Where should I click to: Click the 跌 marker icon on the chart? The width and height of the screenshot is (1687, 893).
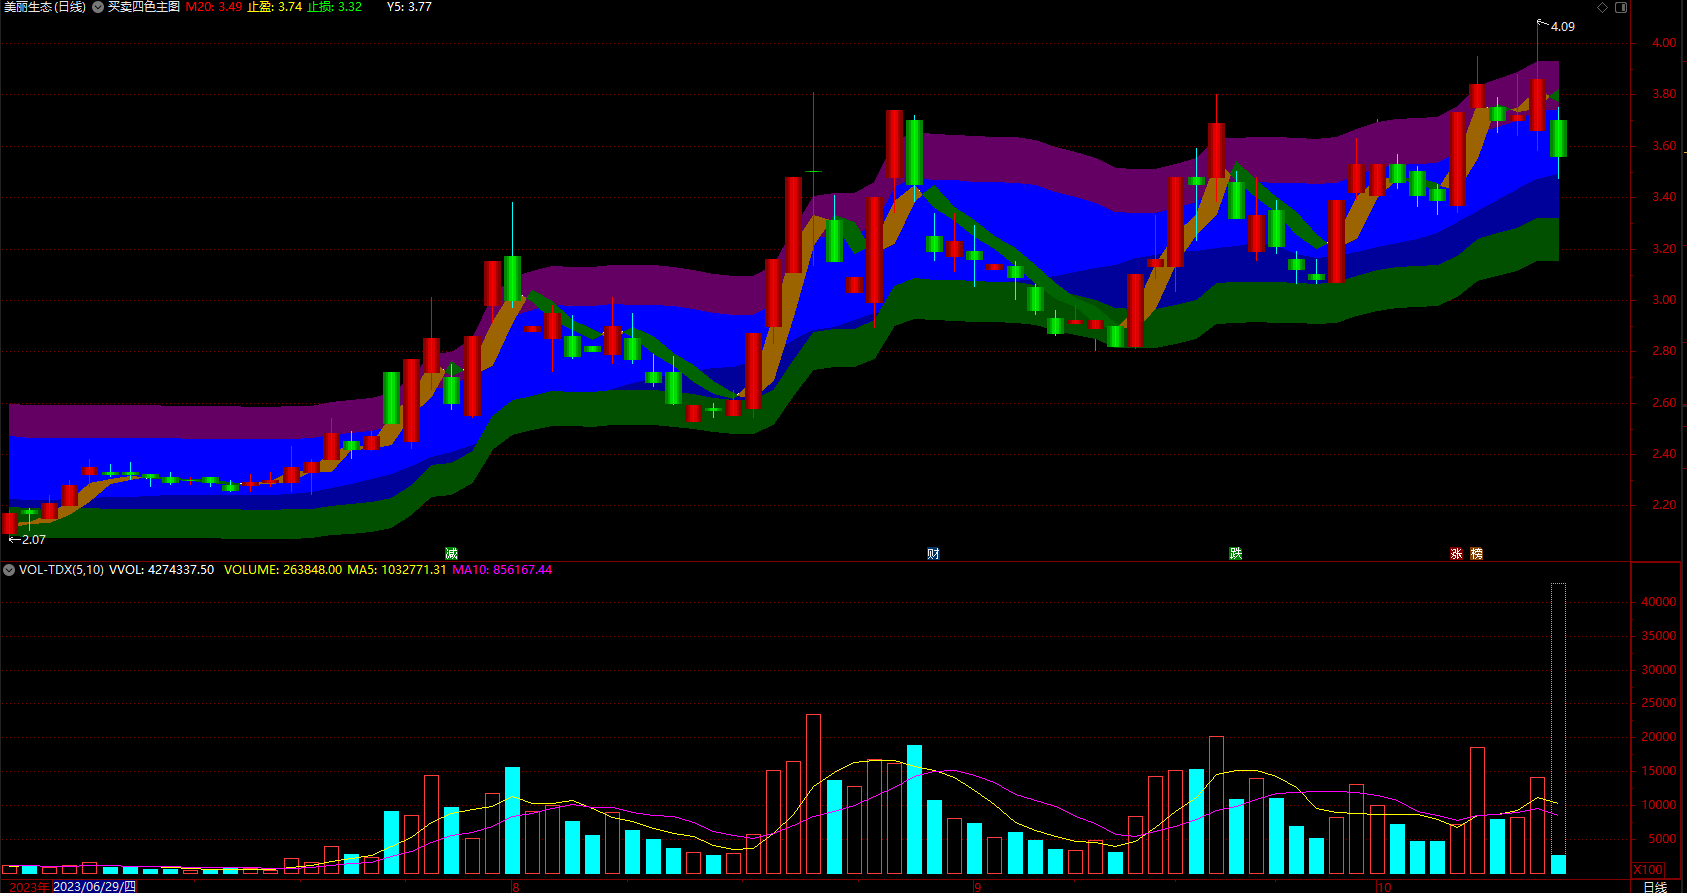coord(1236,553)
